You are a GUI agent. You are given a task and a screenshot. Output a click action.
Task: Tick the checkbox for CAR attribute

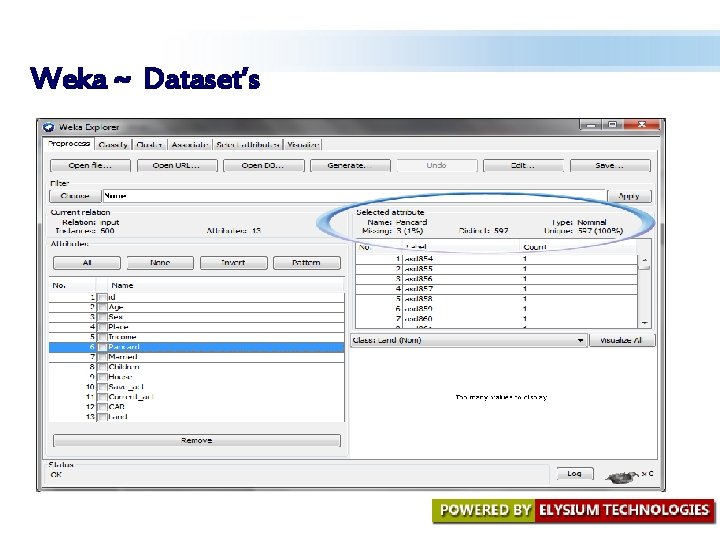[x=102, y=407]
